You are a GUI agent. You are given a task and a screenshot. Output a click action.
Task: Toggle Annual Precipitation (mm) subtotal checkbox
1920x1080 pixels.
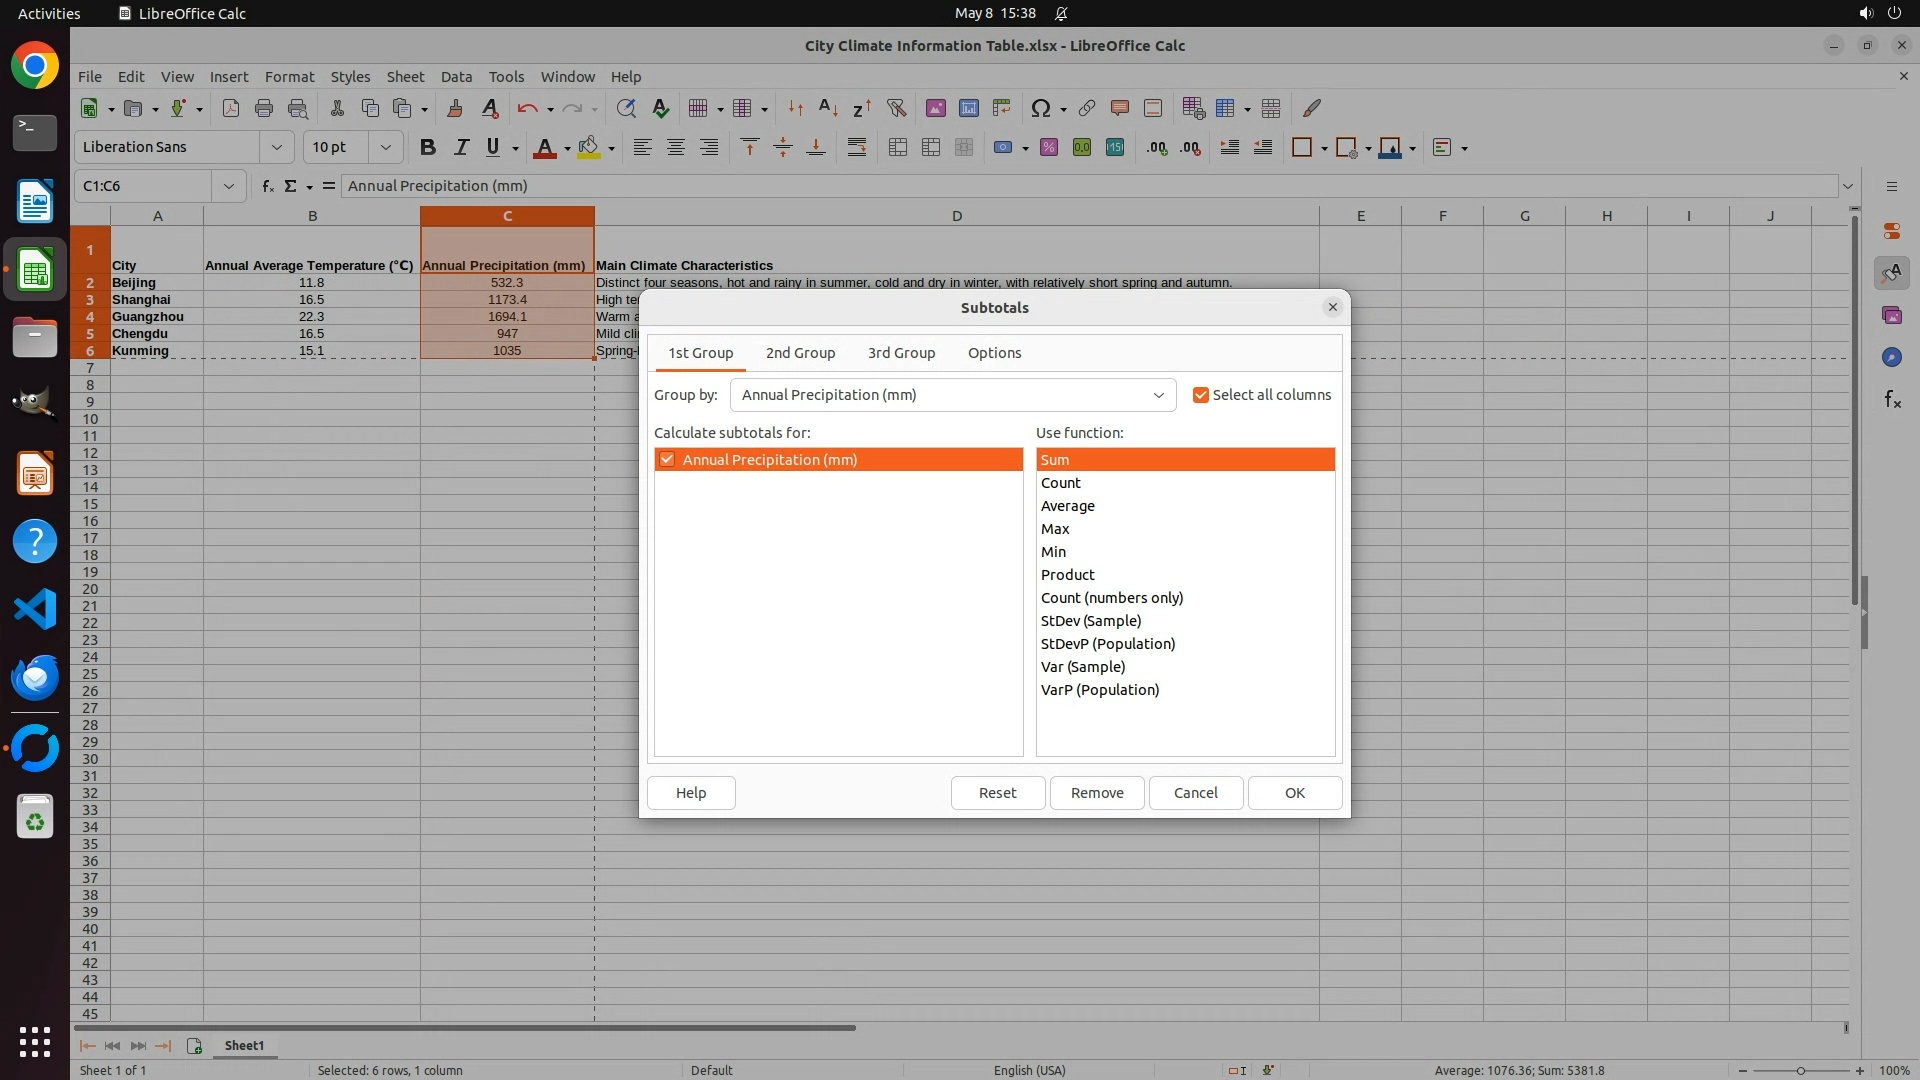(667, 460)
